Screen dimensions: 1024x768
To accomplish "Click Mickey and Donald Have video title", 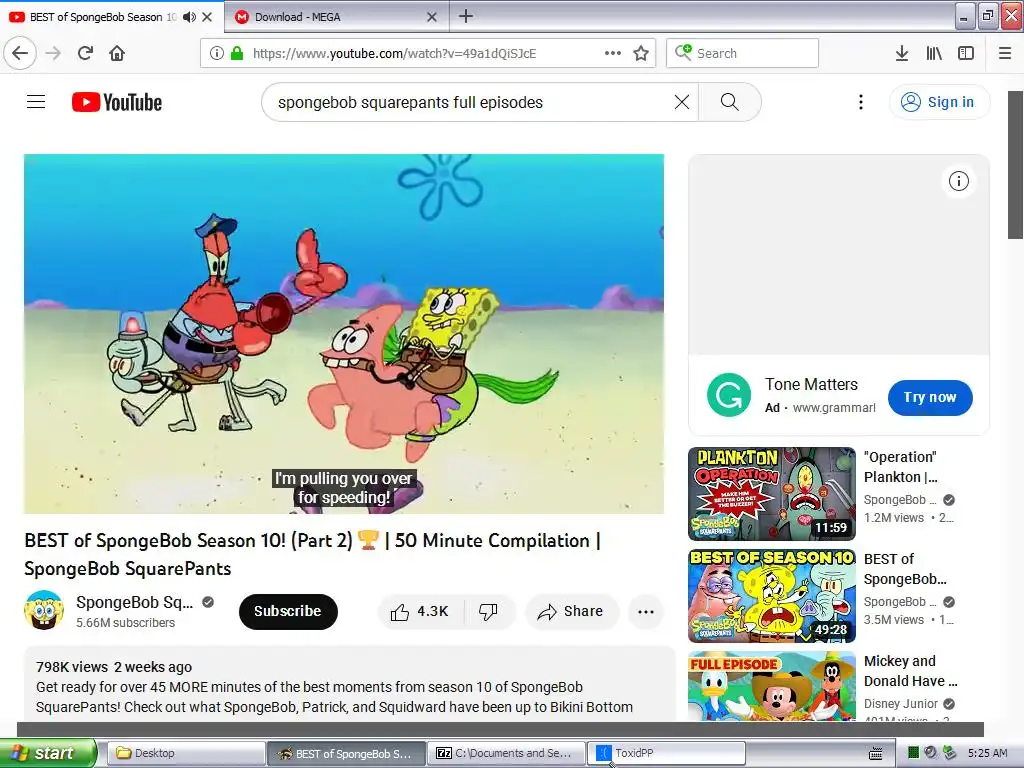I will (x=910, y=671).
